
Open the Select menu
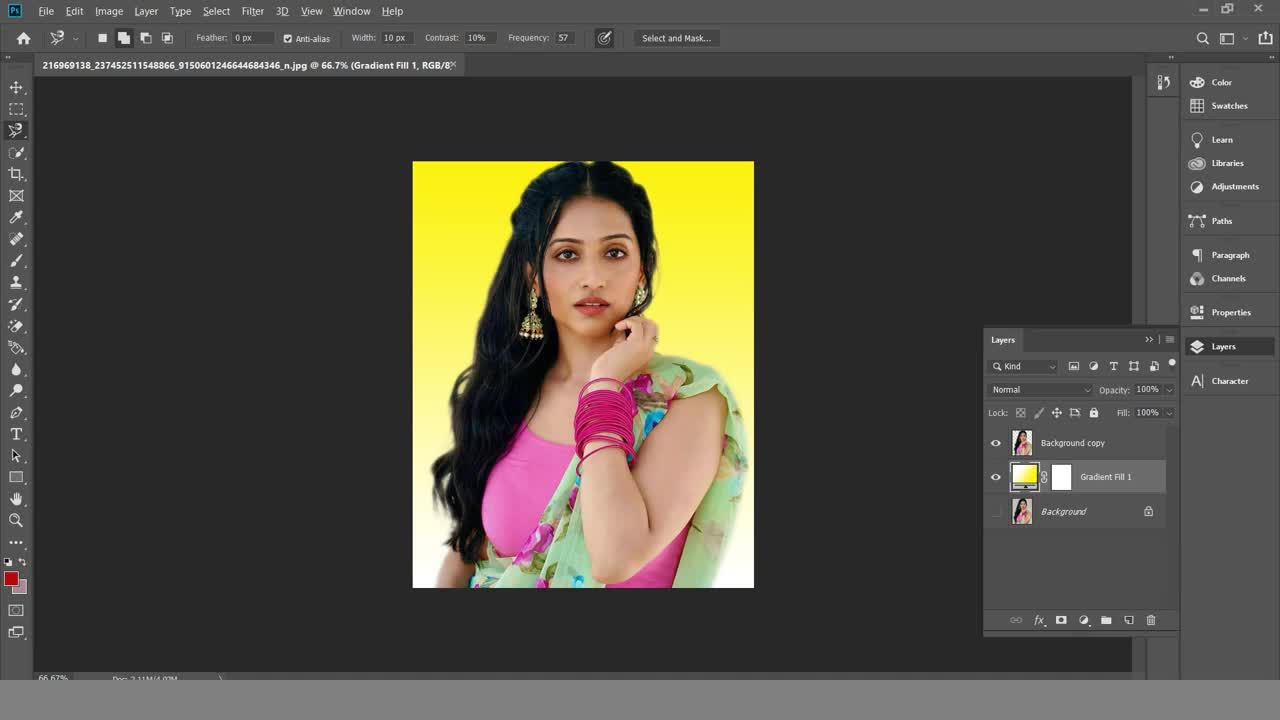click(216, 11)
